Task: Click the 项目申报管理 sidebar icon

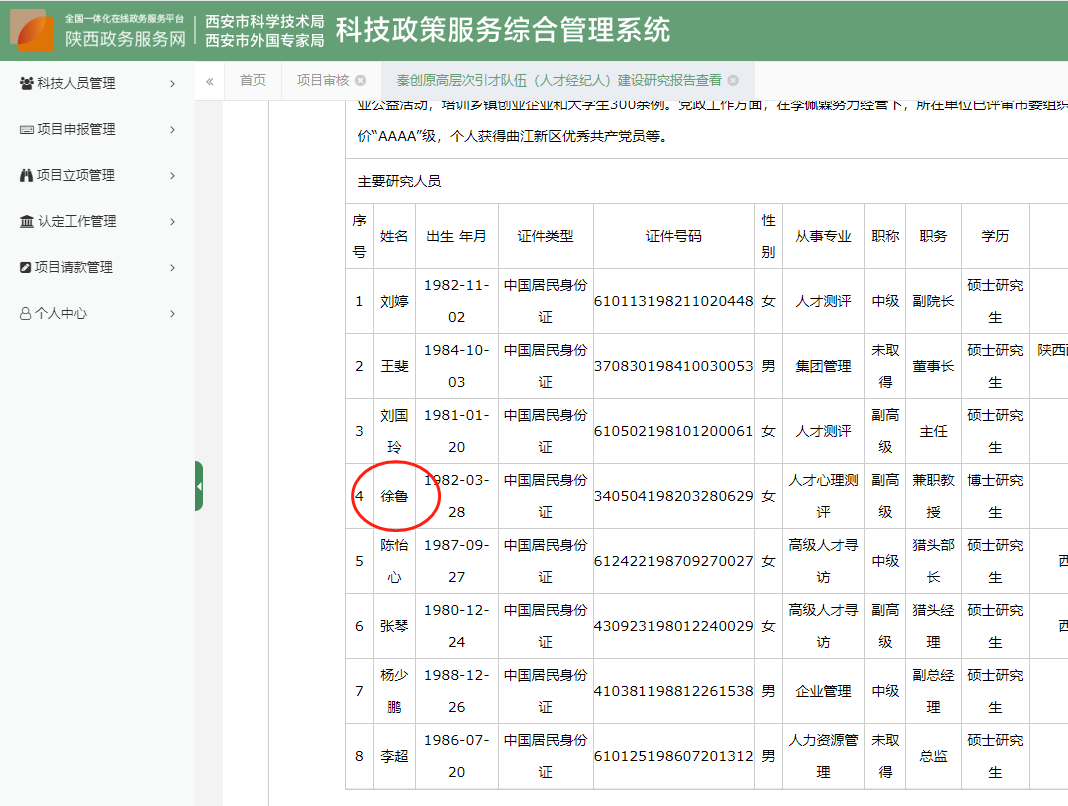Action: [x=25, y=129]
